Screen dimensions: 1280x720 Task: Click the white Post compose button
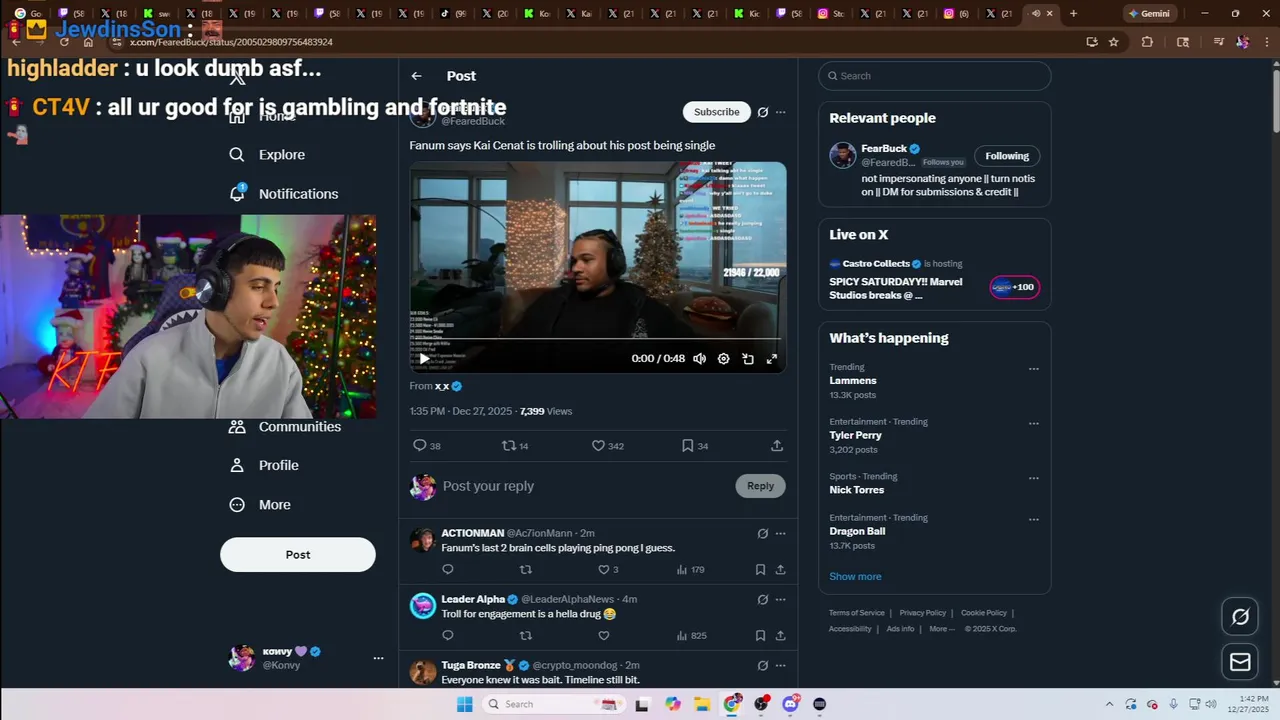pos(298,555)
